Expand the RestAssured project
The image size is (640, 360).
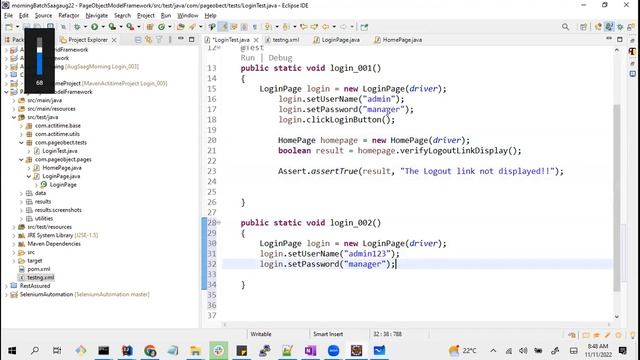click(6, 286)
